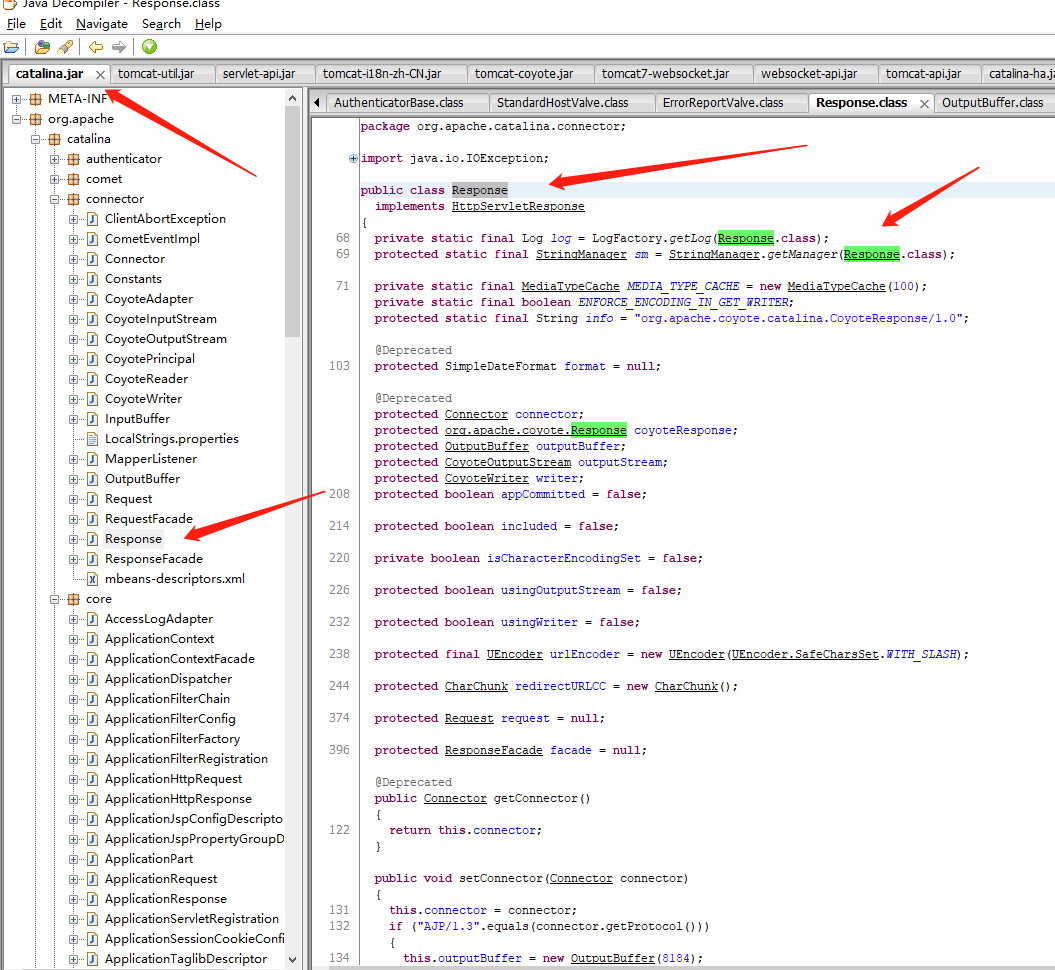Click the left tab scroll arrow
1055x970 pixels.
(x=317, y=103)
